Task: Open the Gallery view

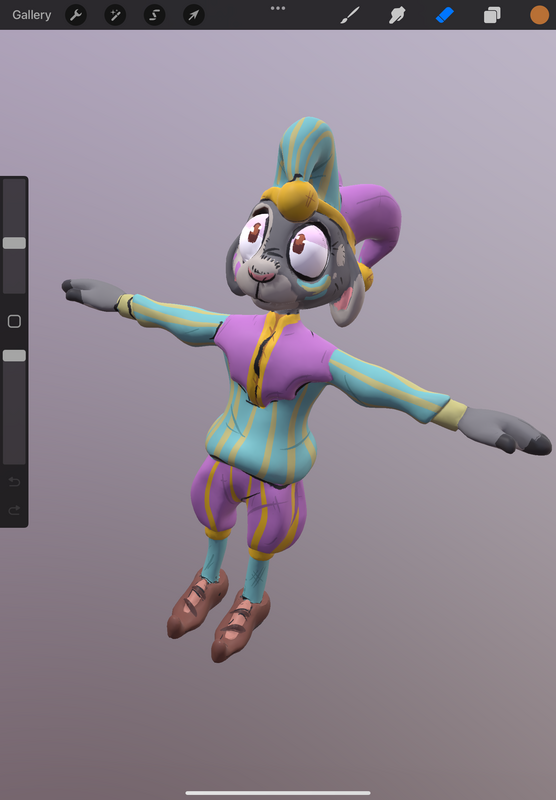Action: point(32,15)
